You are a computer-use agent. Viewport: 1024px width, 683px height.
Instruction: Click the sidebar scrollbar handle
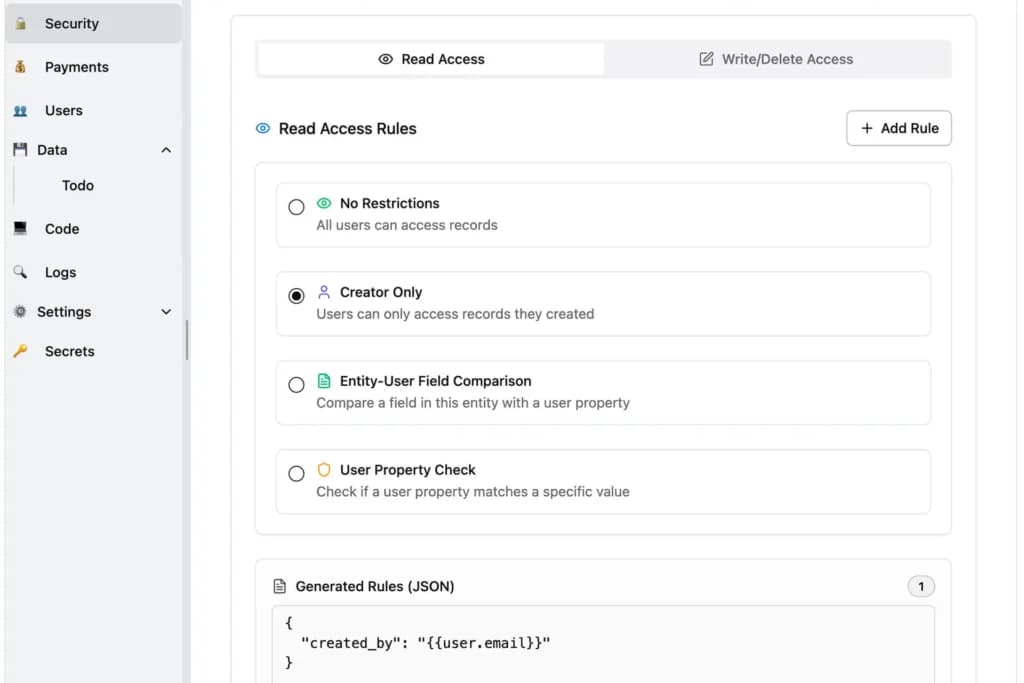[187, 340]
